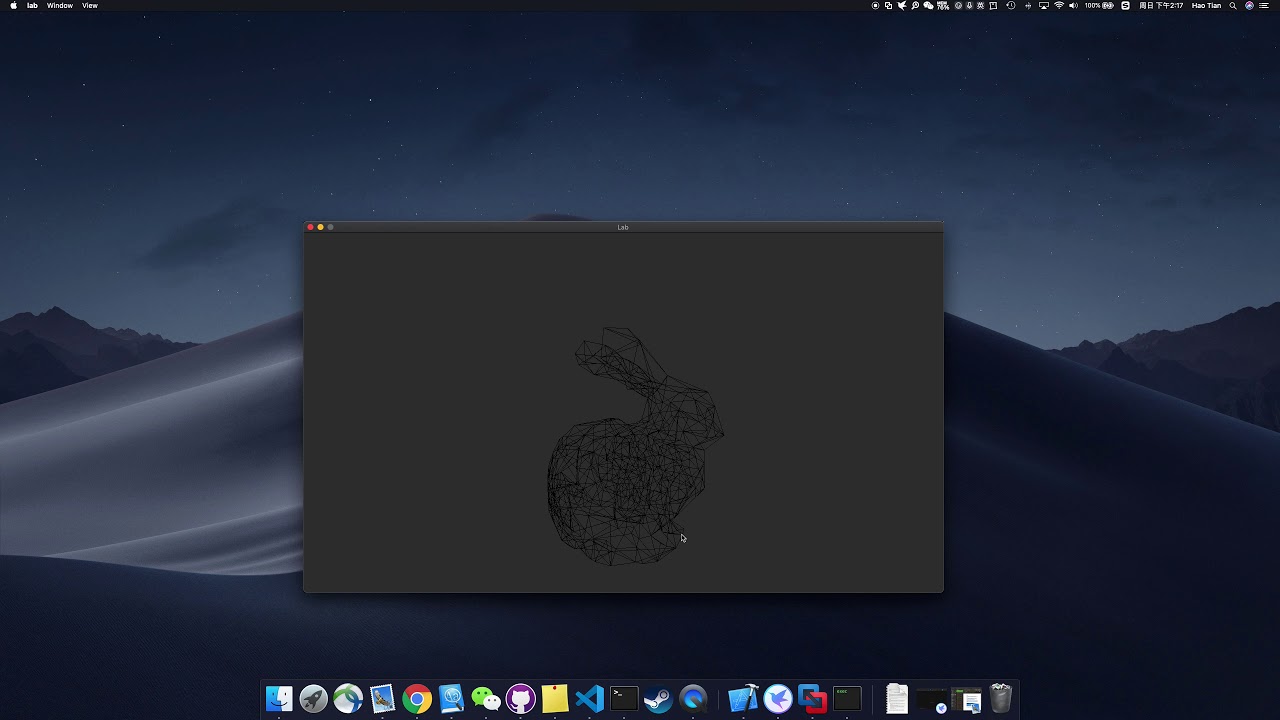Open the View menu

pos(90,5)
